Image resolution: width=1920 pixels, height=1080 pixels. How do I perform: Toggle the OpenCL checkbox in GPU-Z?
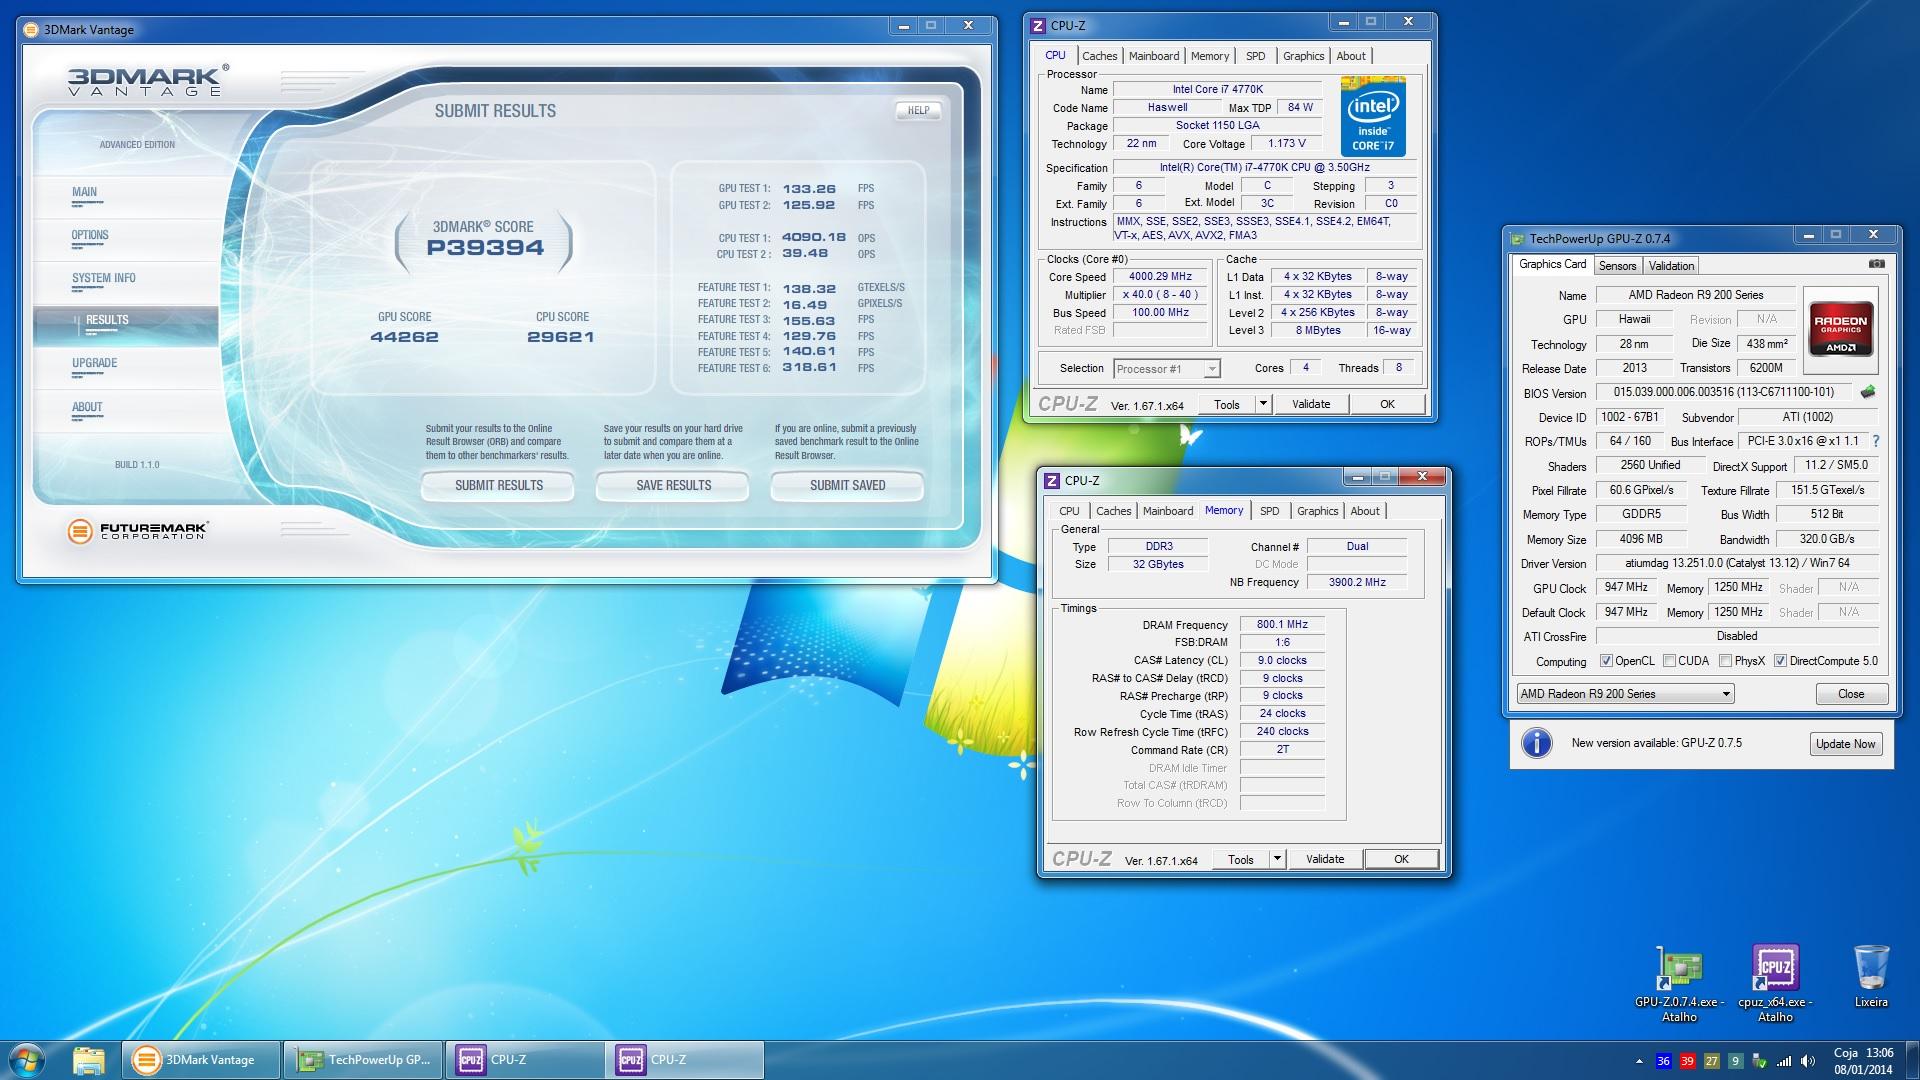pos(1606,661)
